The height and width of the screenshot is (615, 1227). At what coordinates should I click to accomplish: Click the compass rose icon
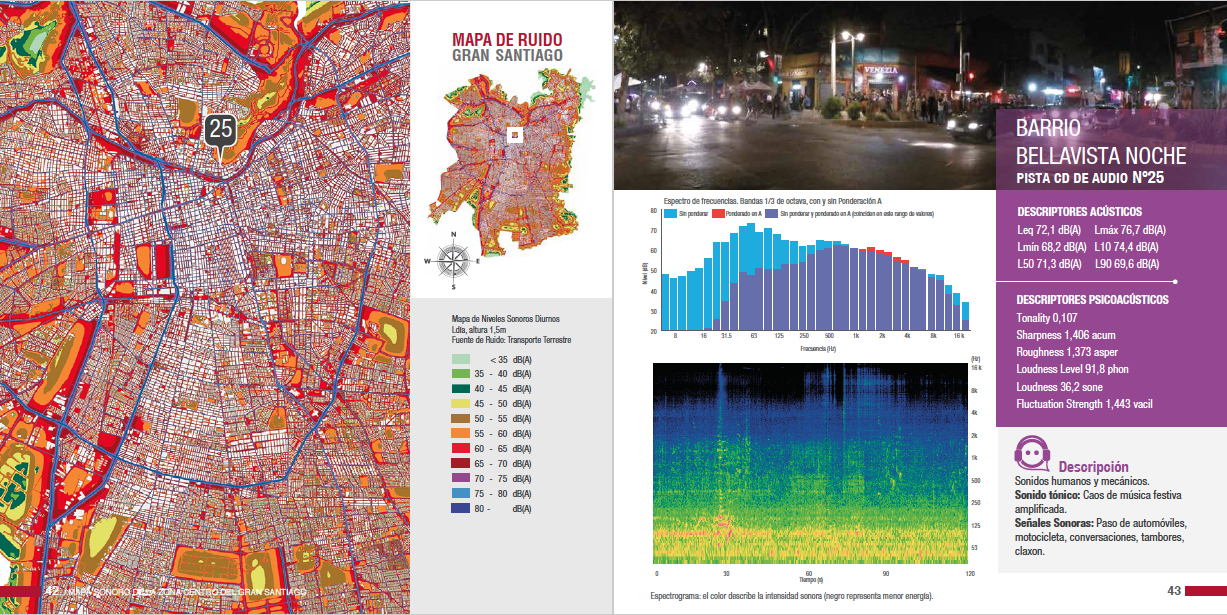pos(454,260)
